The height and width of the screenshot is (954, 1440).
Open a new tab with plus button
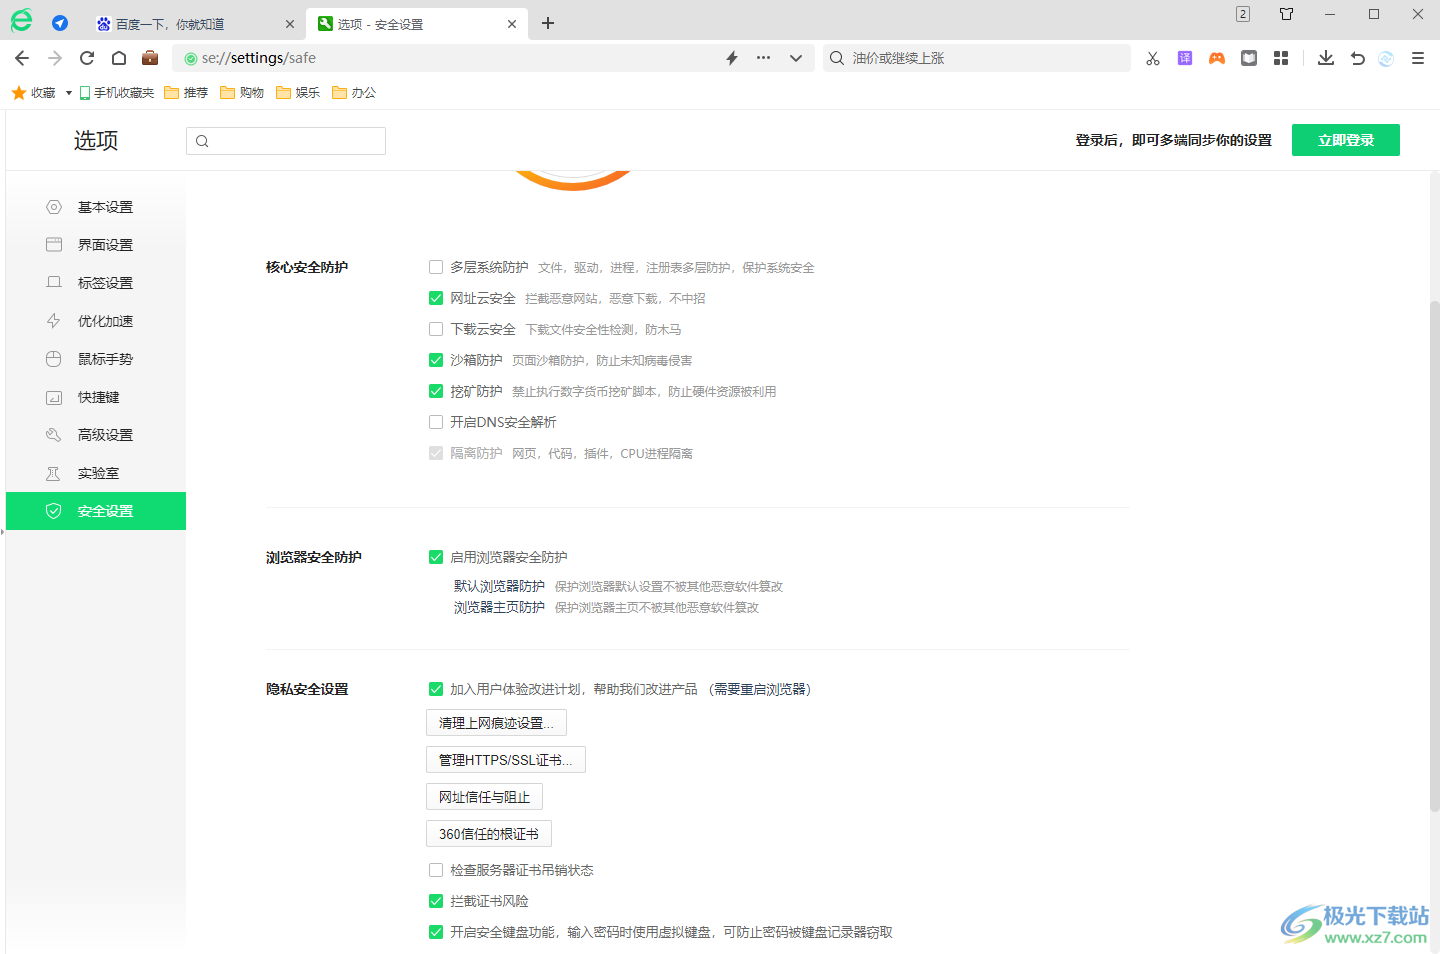pos(548,23)
